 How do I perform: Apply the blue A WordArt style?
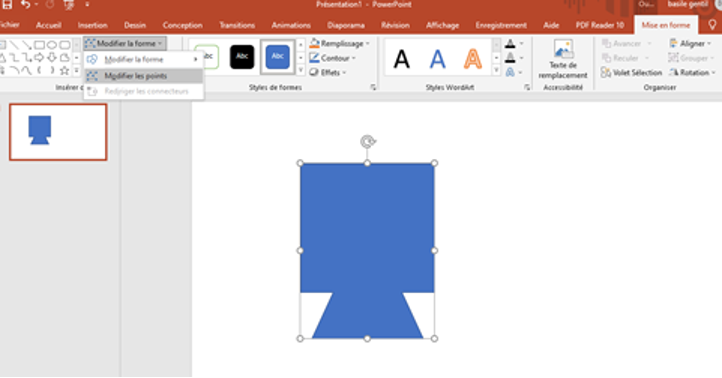click(x=437, y=58)
